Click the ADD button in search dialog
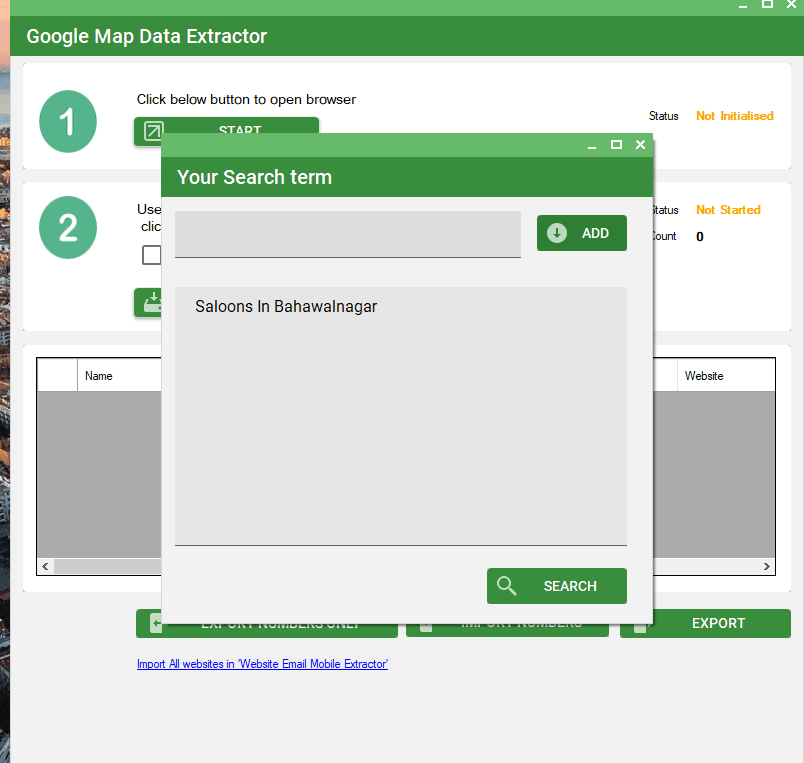Screen dimensions: 804x763 (x=581, y=233)
